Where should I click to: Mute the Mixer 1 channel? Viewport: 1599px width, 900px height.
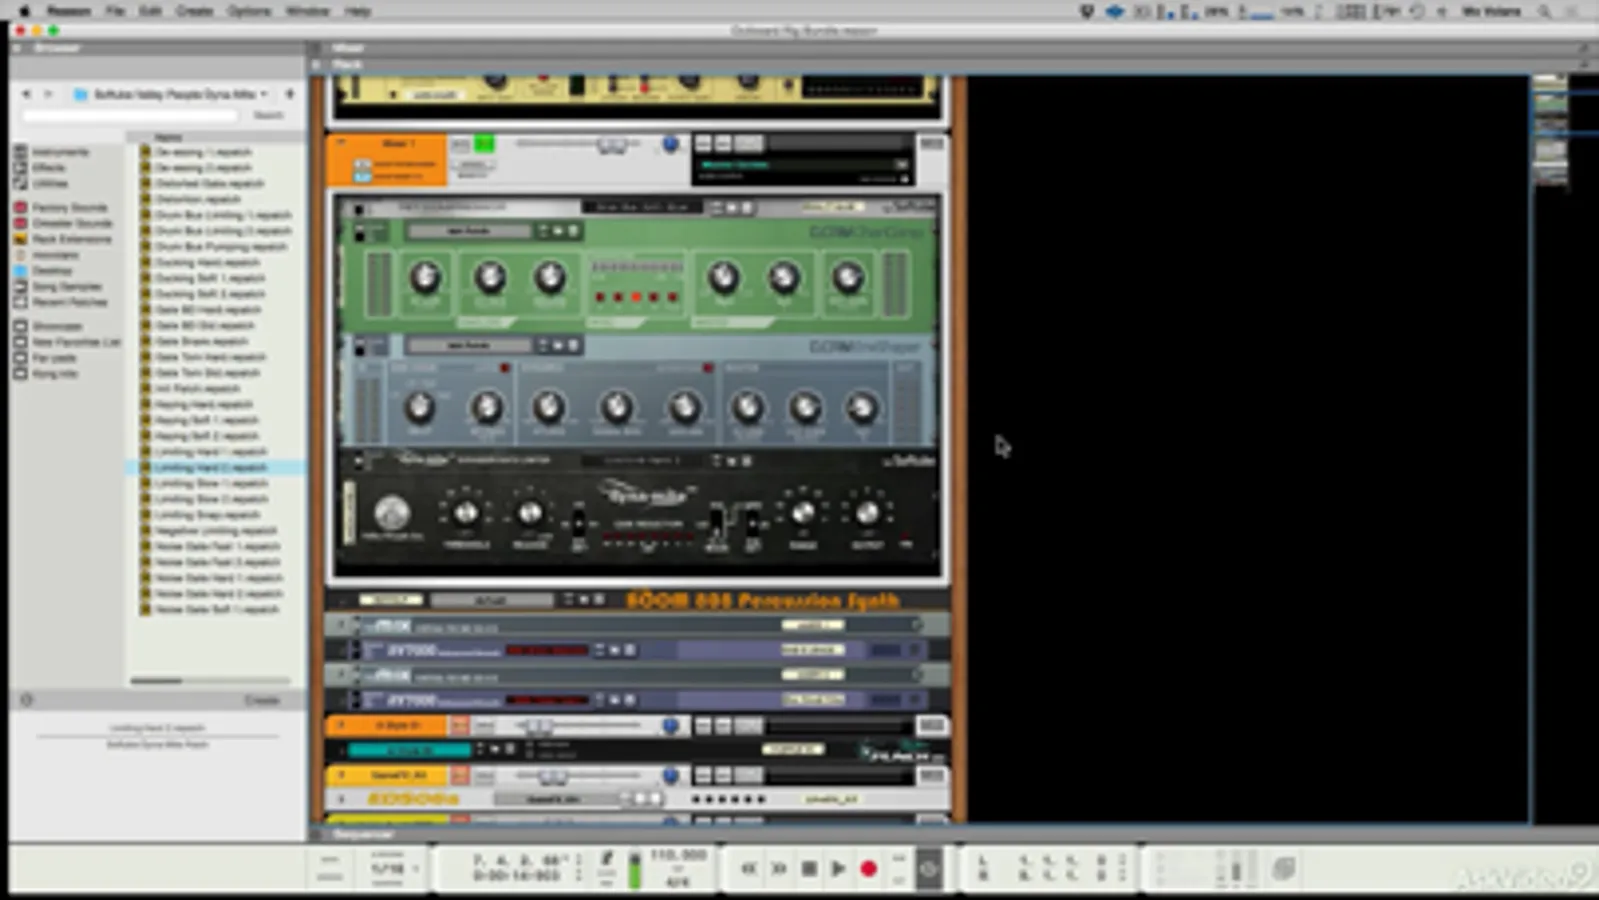click(461, 145)
